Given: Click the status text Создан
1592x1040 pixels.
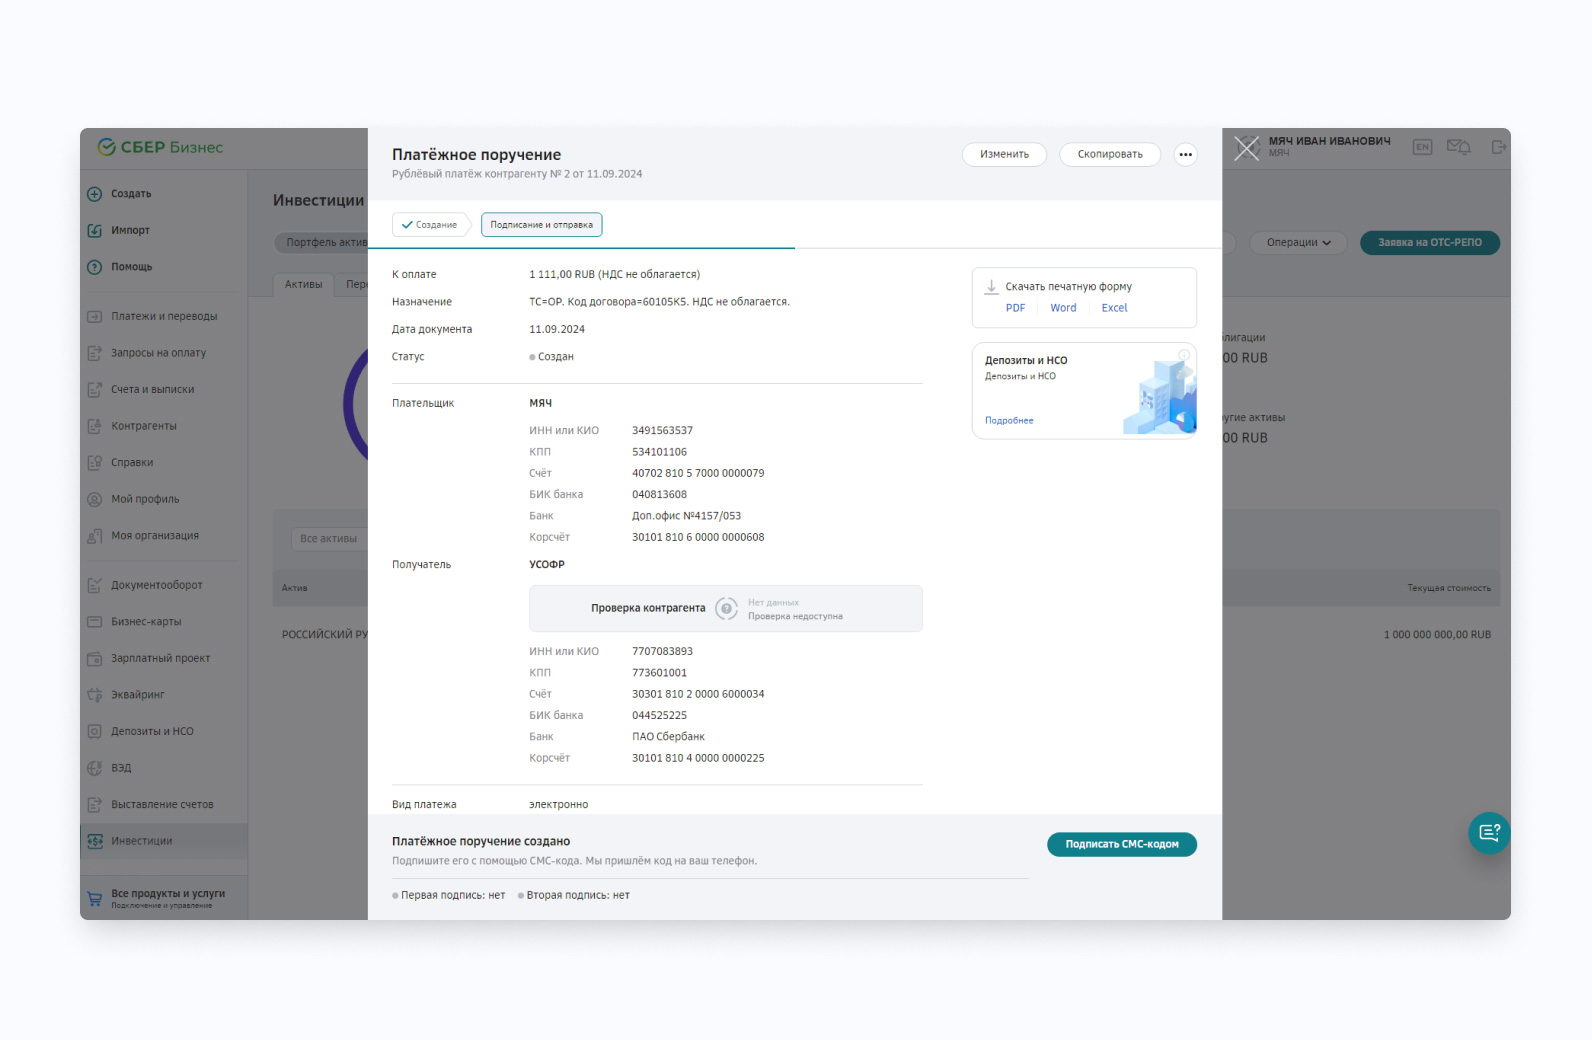Looking at the screenshot, I should pos(555,357).
